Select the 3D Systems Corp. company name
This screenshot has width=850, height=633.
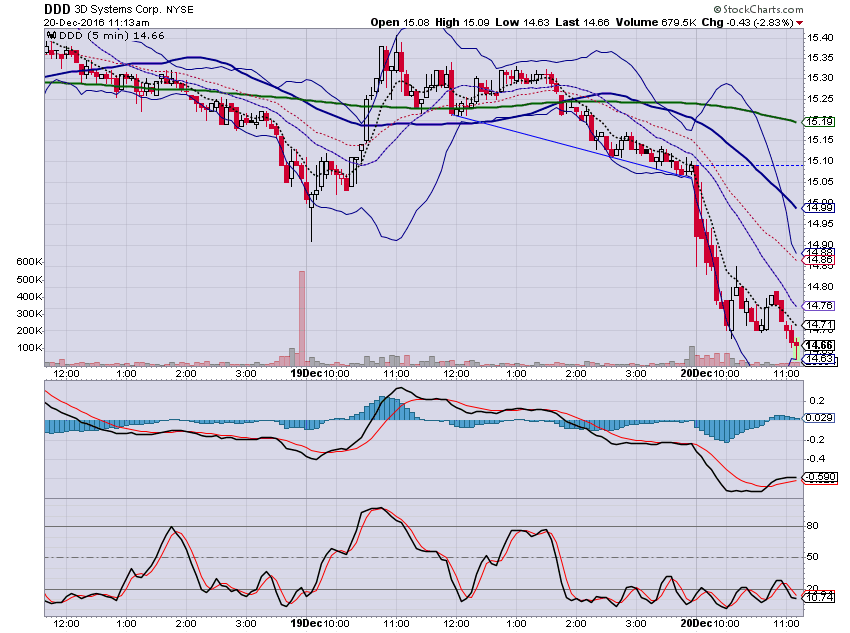pyautogui.click(x=118, y=10)
